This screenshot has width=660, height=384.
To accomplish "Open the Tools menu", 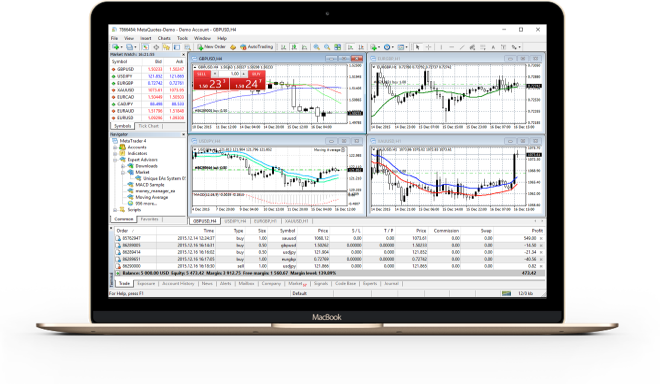I will (x=182, y=38).
